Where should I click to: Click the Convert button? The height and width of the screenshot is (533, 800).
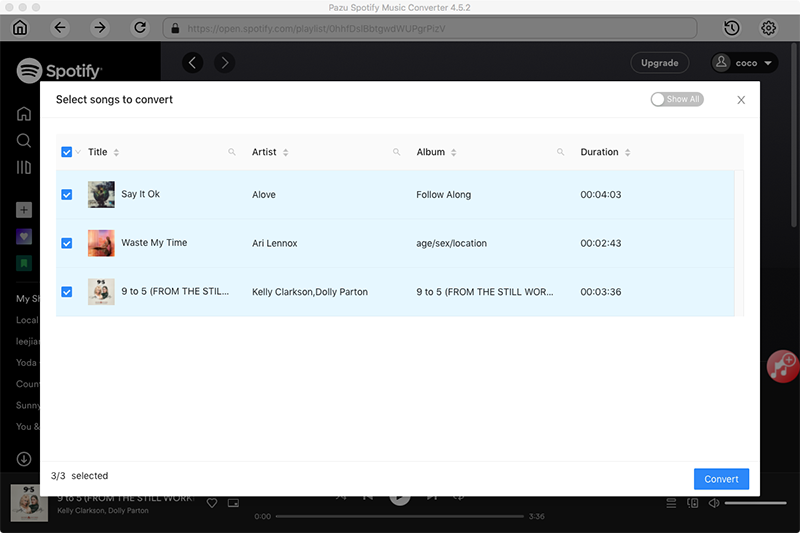721,479
